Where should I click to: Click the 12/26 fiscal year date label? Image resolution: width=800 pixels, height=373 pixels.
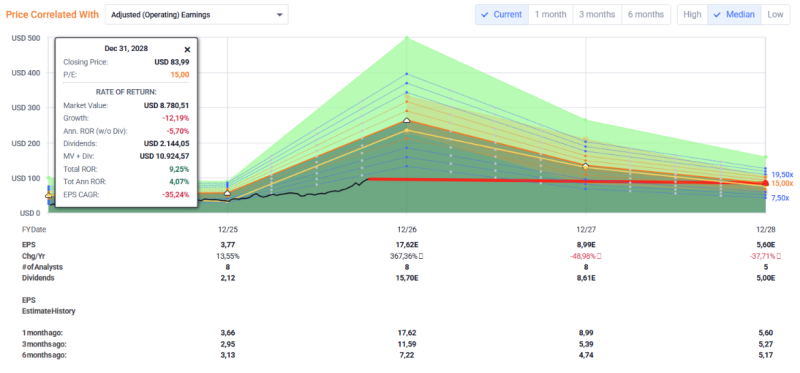tap(407, 230)
